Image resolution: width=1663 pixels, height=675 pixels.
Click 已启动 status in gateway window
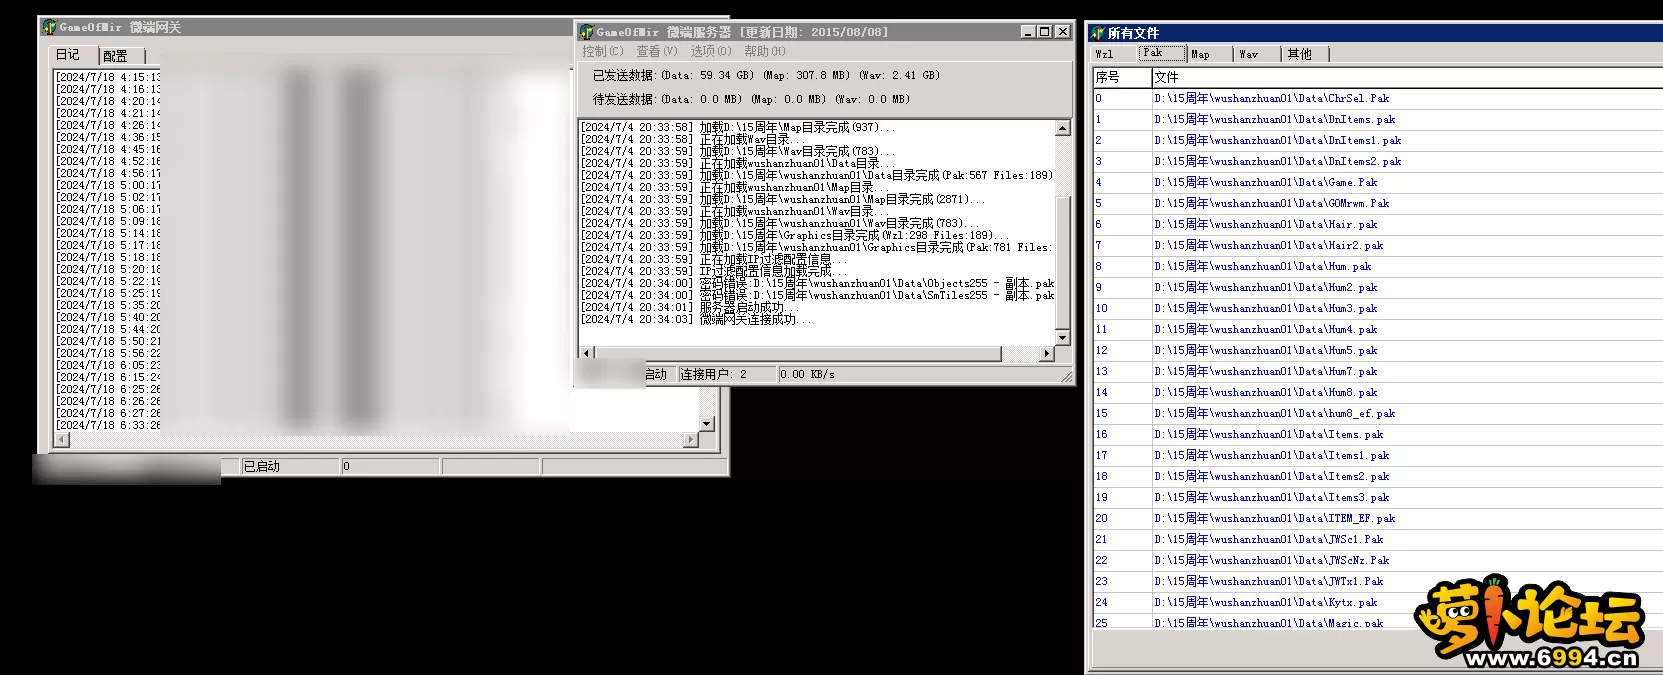point(290,466)
